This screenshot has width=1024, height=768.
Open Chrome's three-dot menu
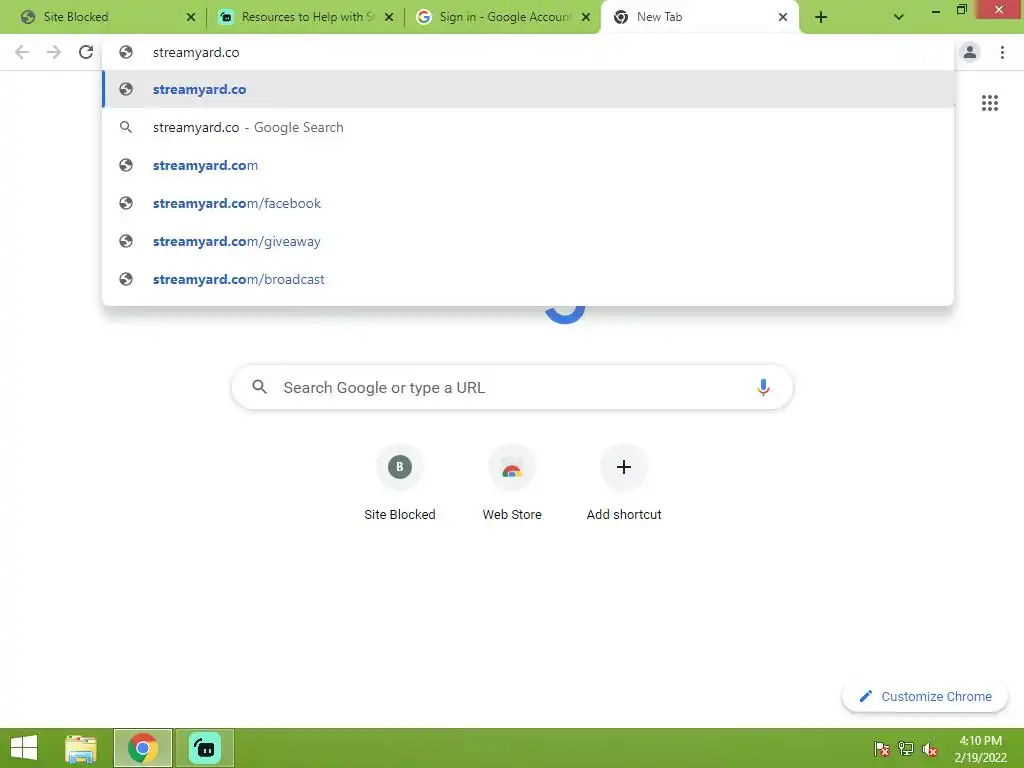click(x=1002, y=52)
